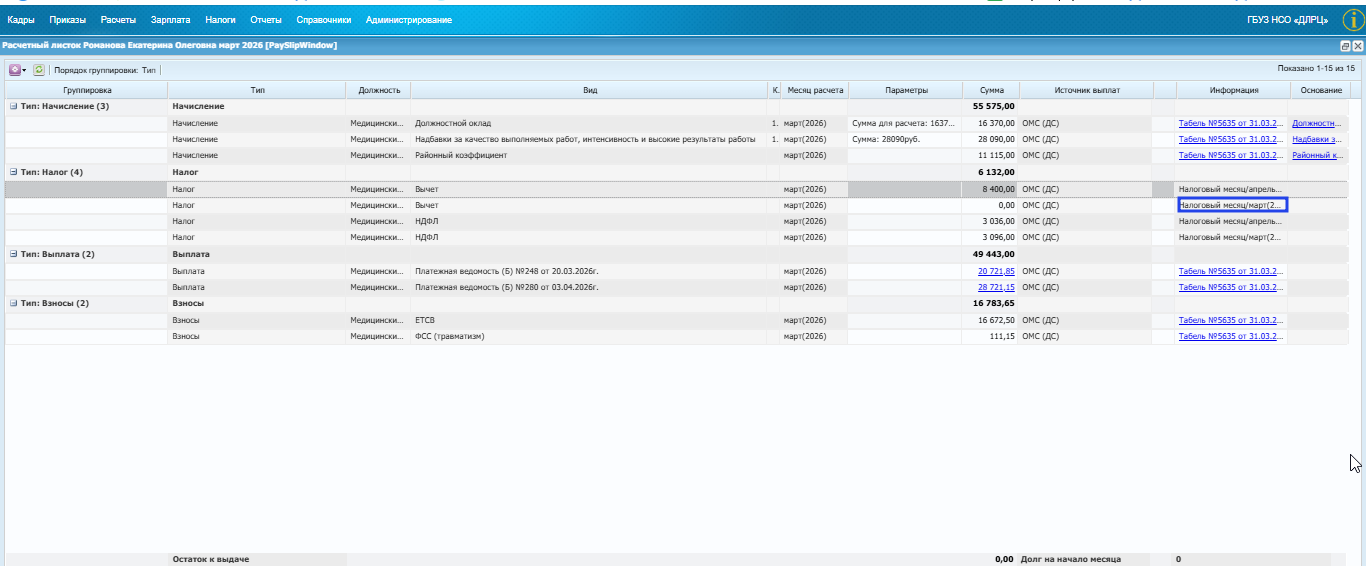Open the Кадры menu
The image size is (1366, 566).
point(21,20)
